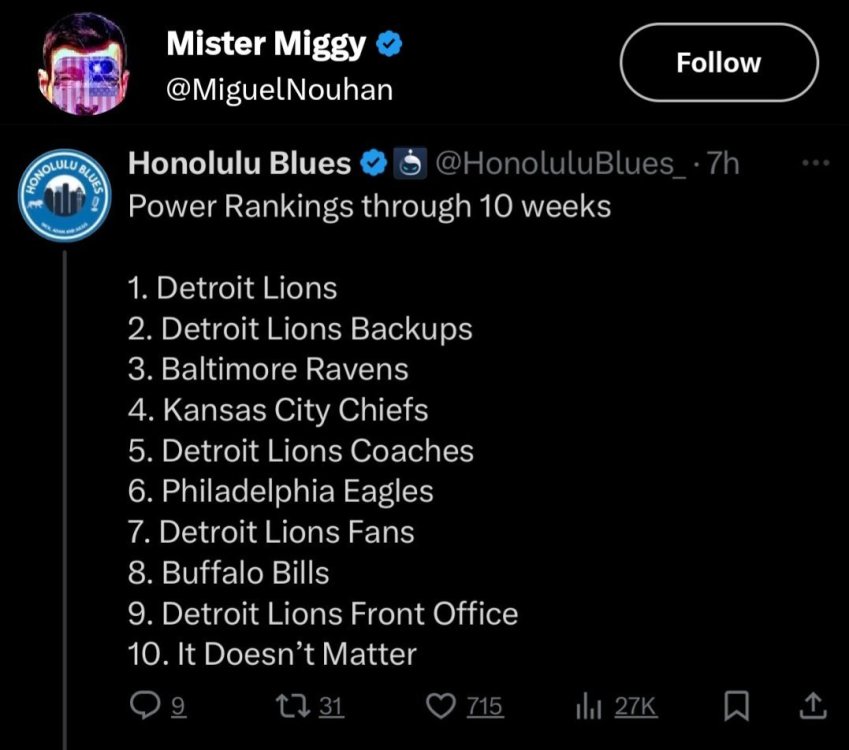
Task: Like the post with the heart icon
Action: pos(441,706)
